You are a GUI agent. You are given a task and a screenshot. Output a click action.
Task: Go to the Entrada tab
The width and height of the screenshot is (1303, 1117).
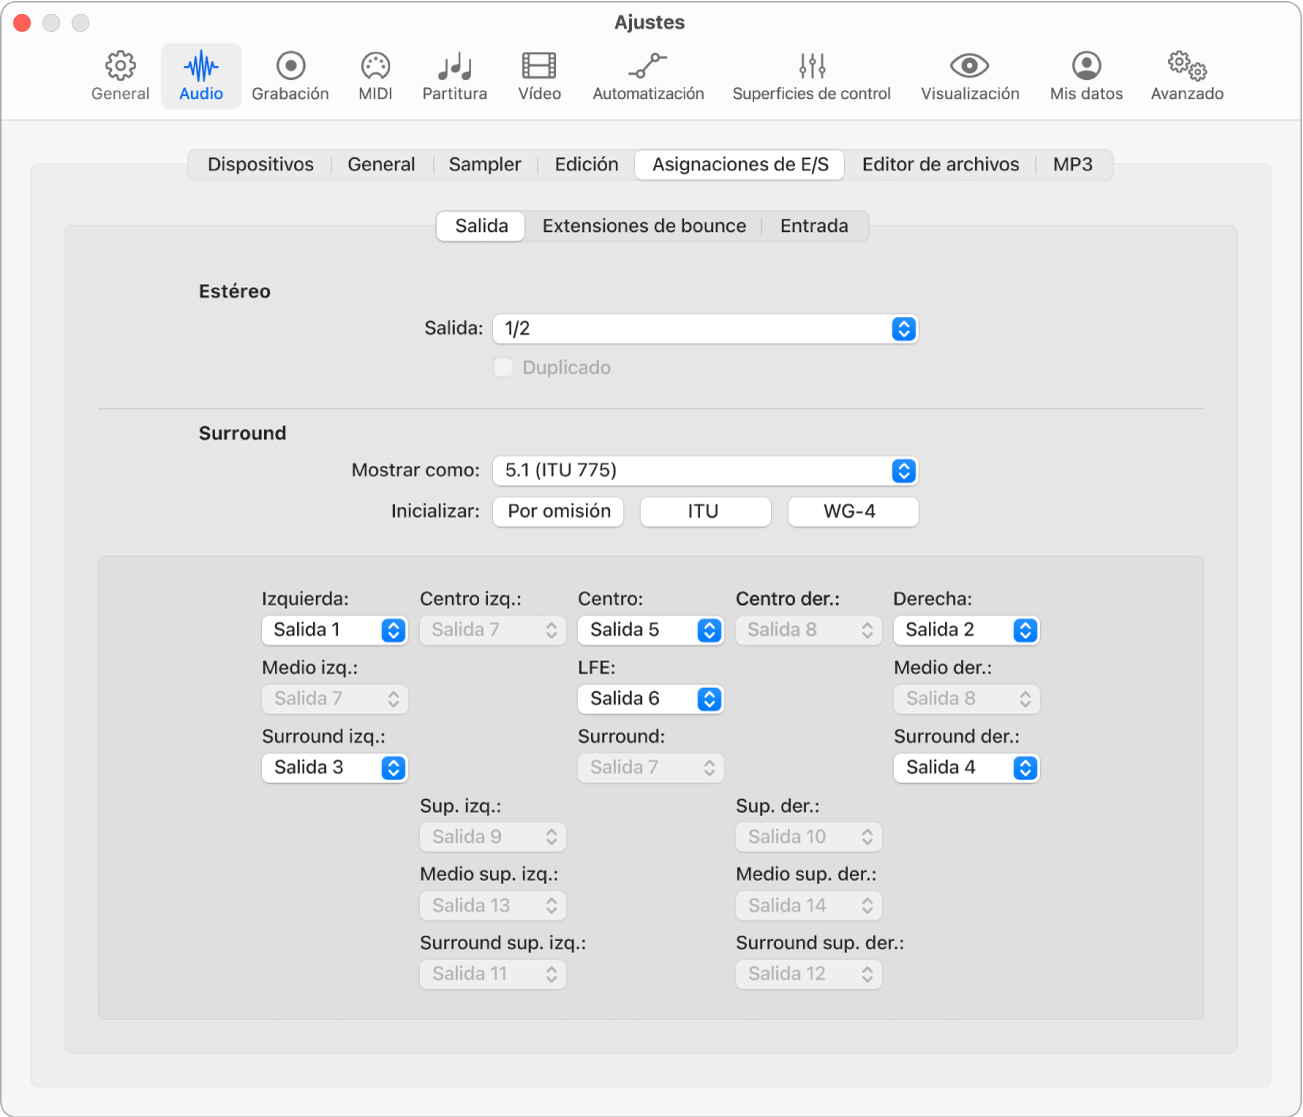point(814,226)
